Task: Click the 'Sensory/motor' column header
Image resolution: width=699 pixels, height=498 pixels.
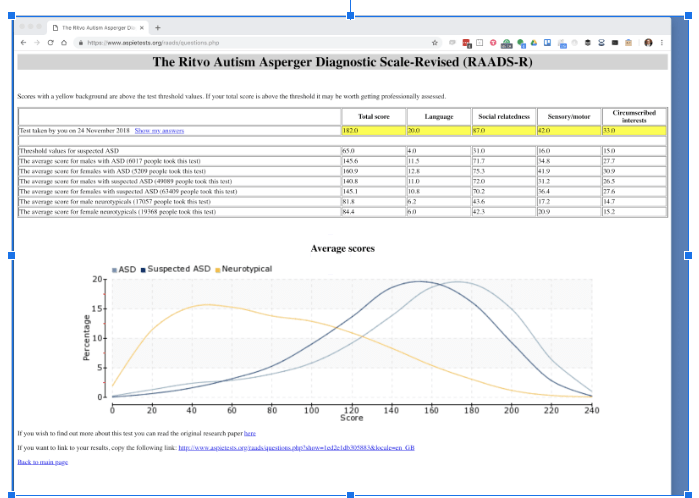Action: click(569, 116)
